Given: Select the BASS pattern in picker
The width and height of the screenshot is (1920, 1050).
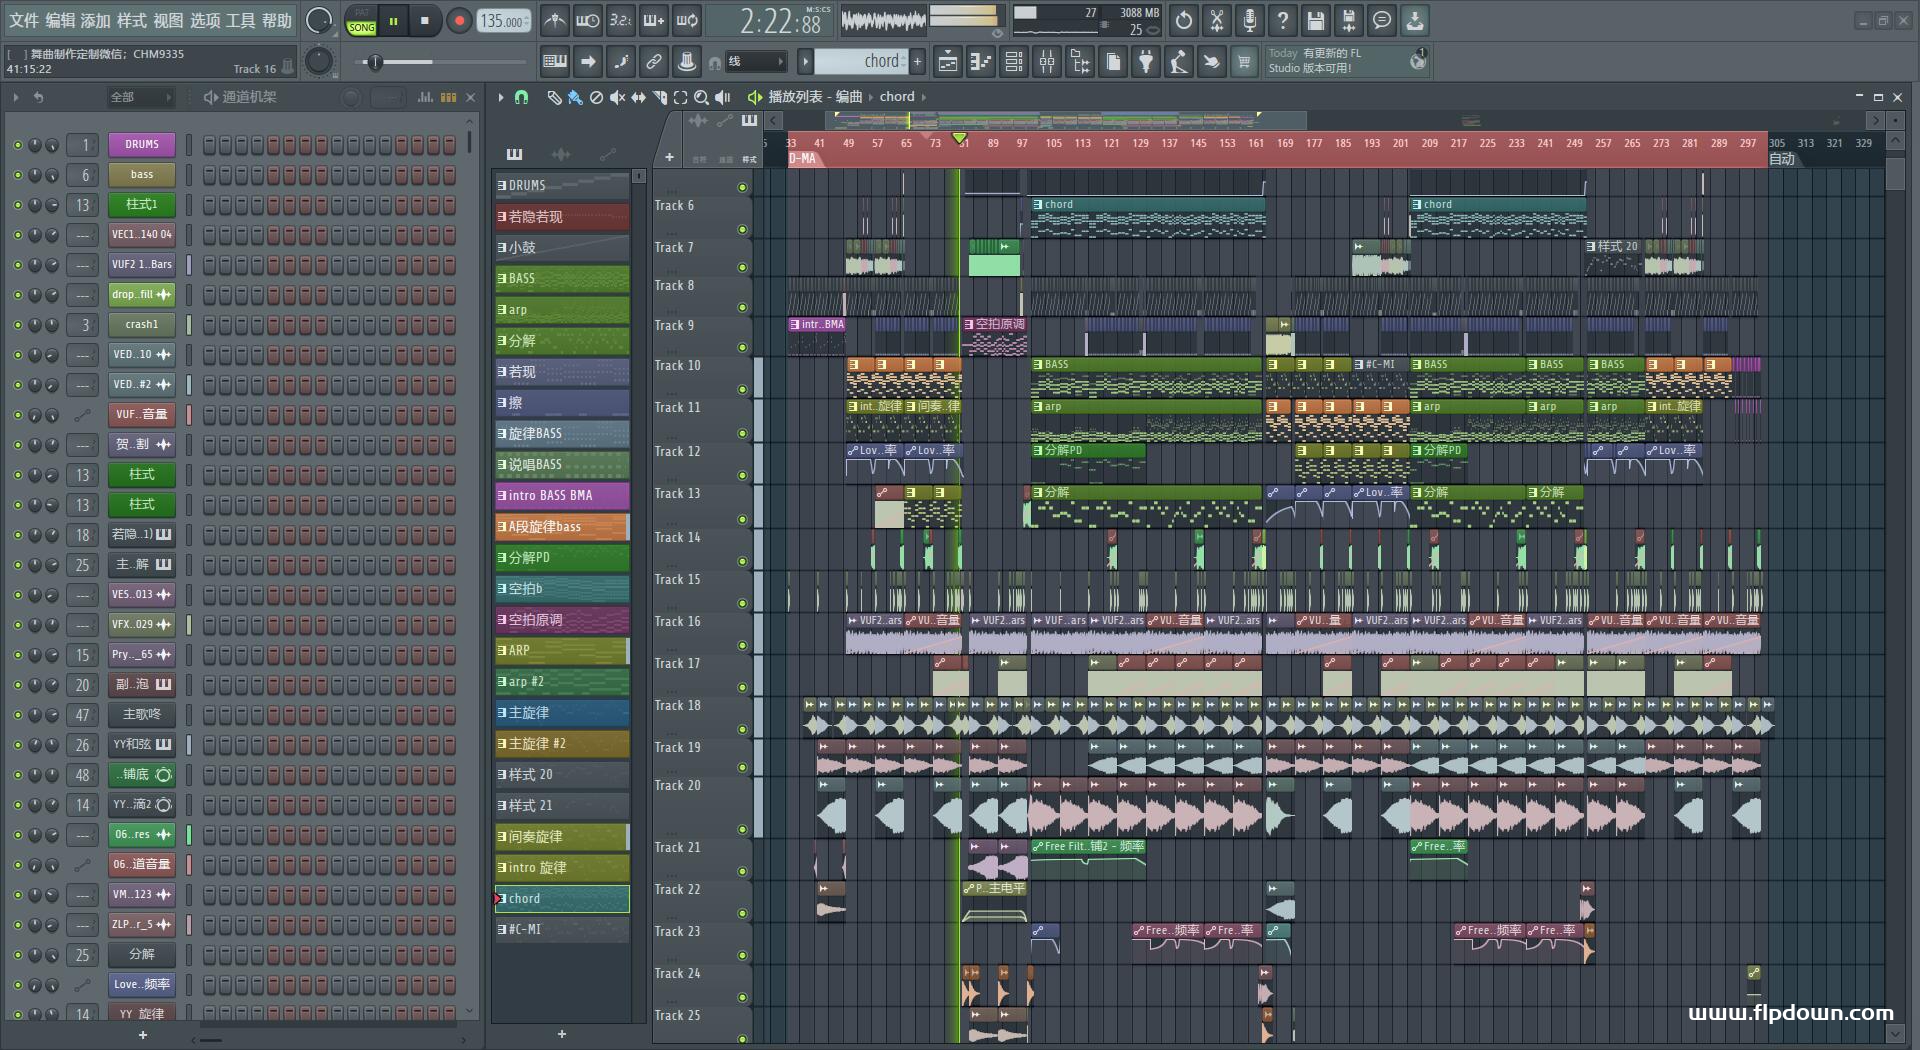Looking at the screenshot, I should [x=562, y=278].
